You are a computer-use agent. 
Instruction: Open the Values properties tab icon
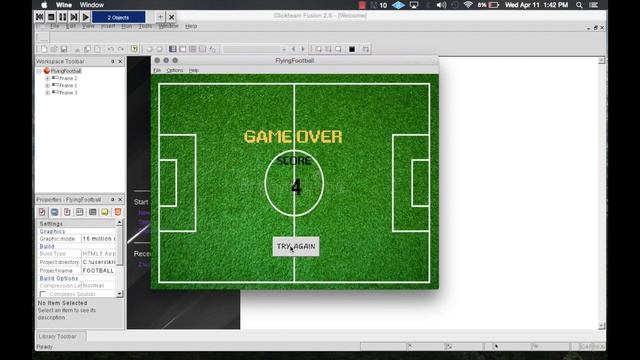[x=80, y=212]
